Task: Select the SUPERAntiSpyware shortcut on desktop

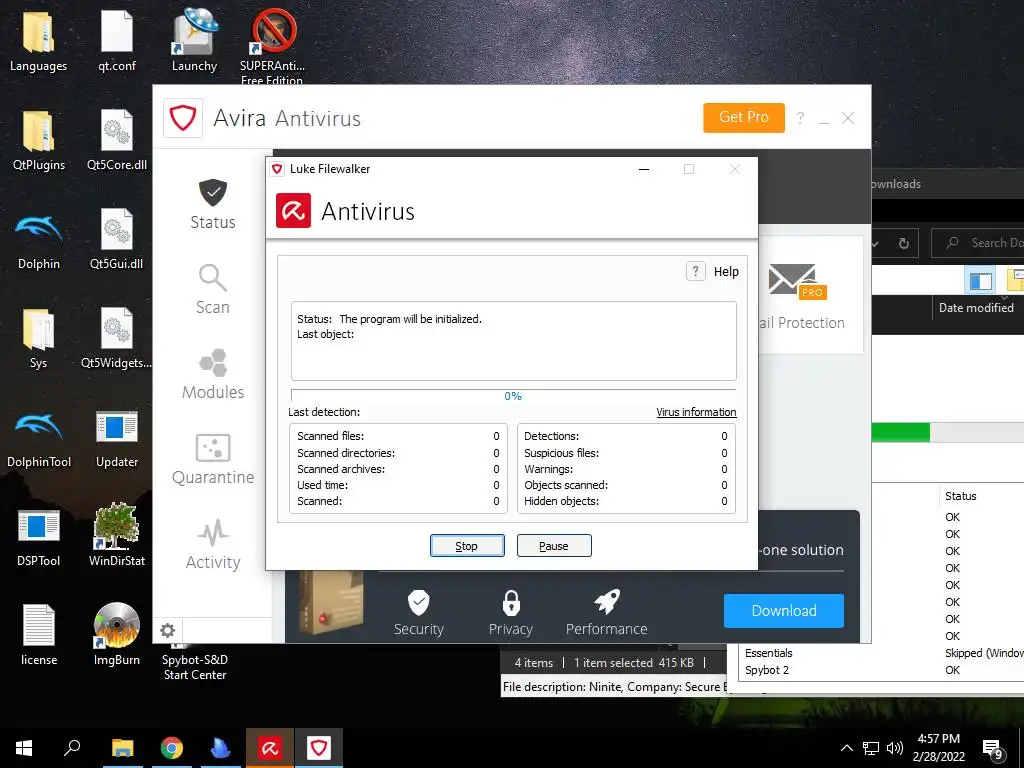Action: coord(272,46)
